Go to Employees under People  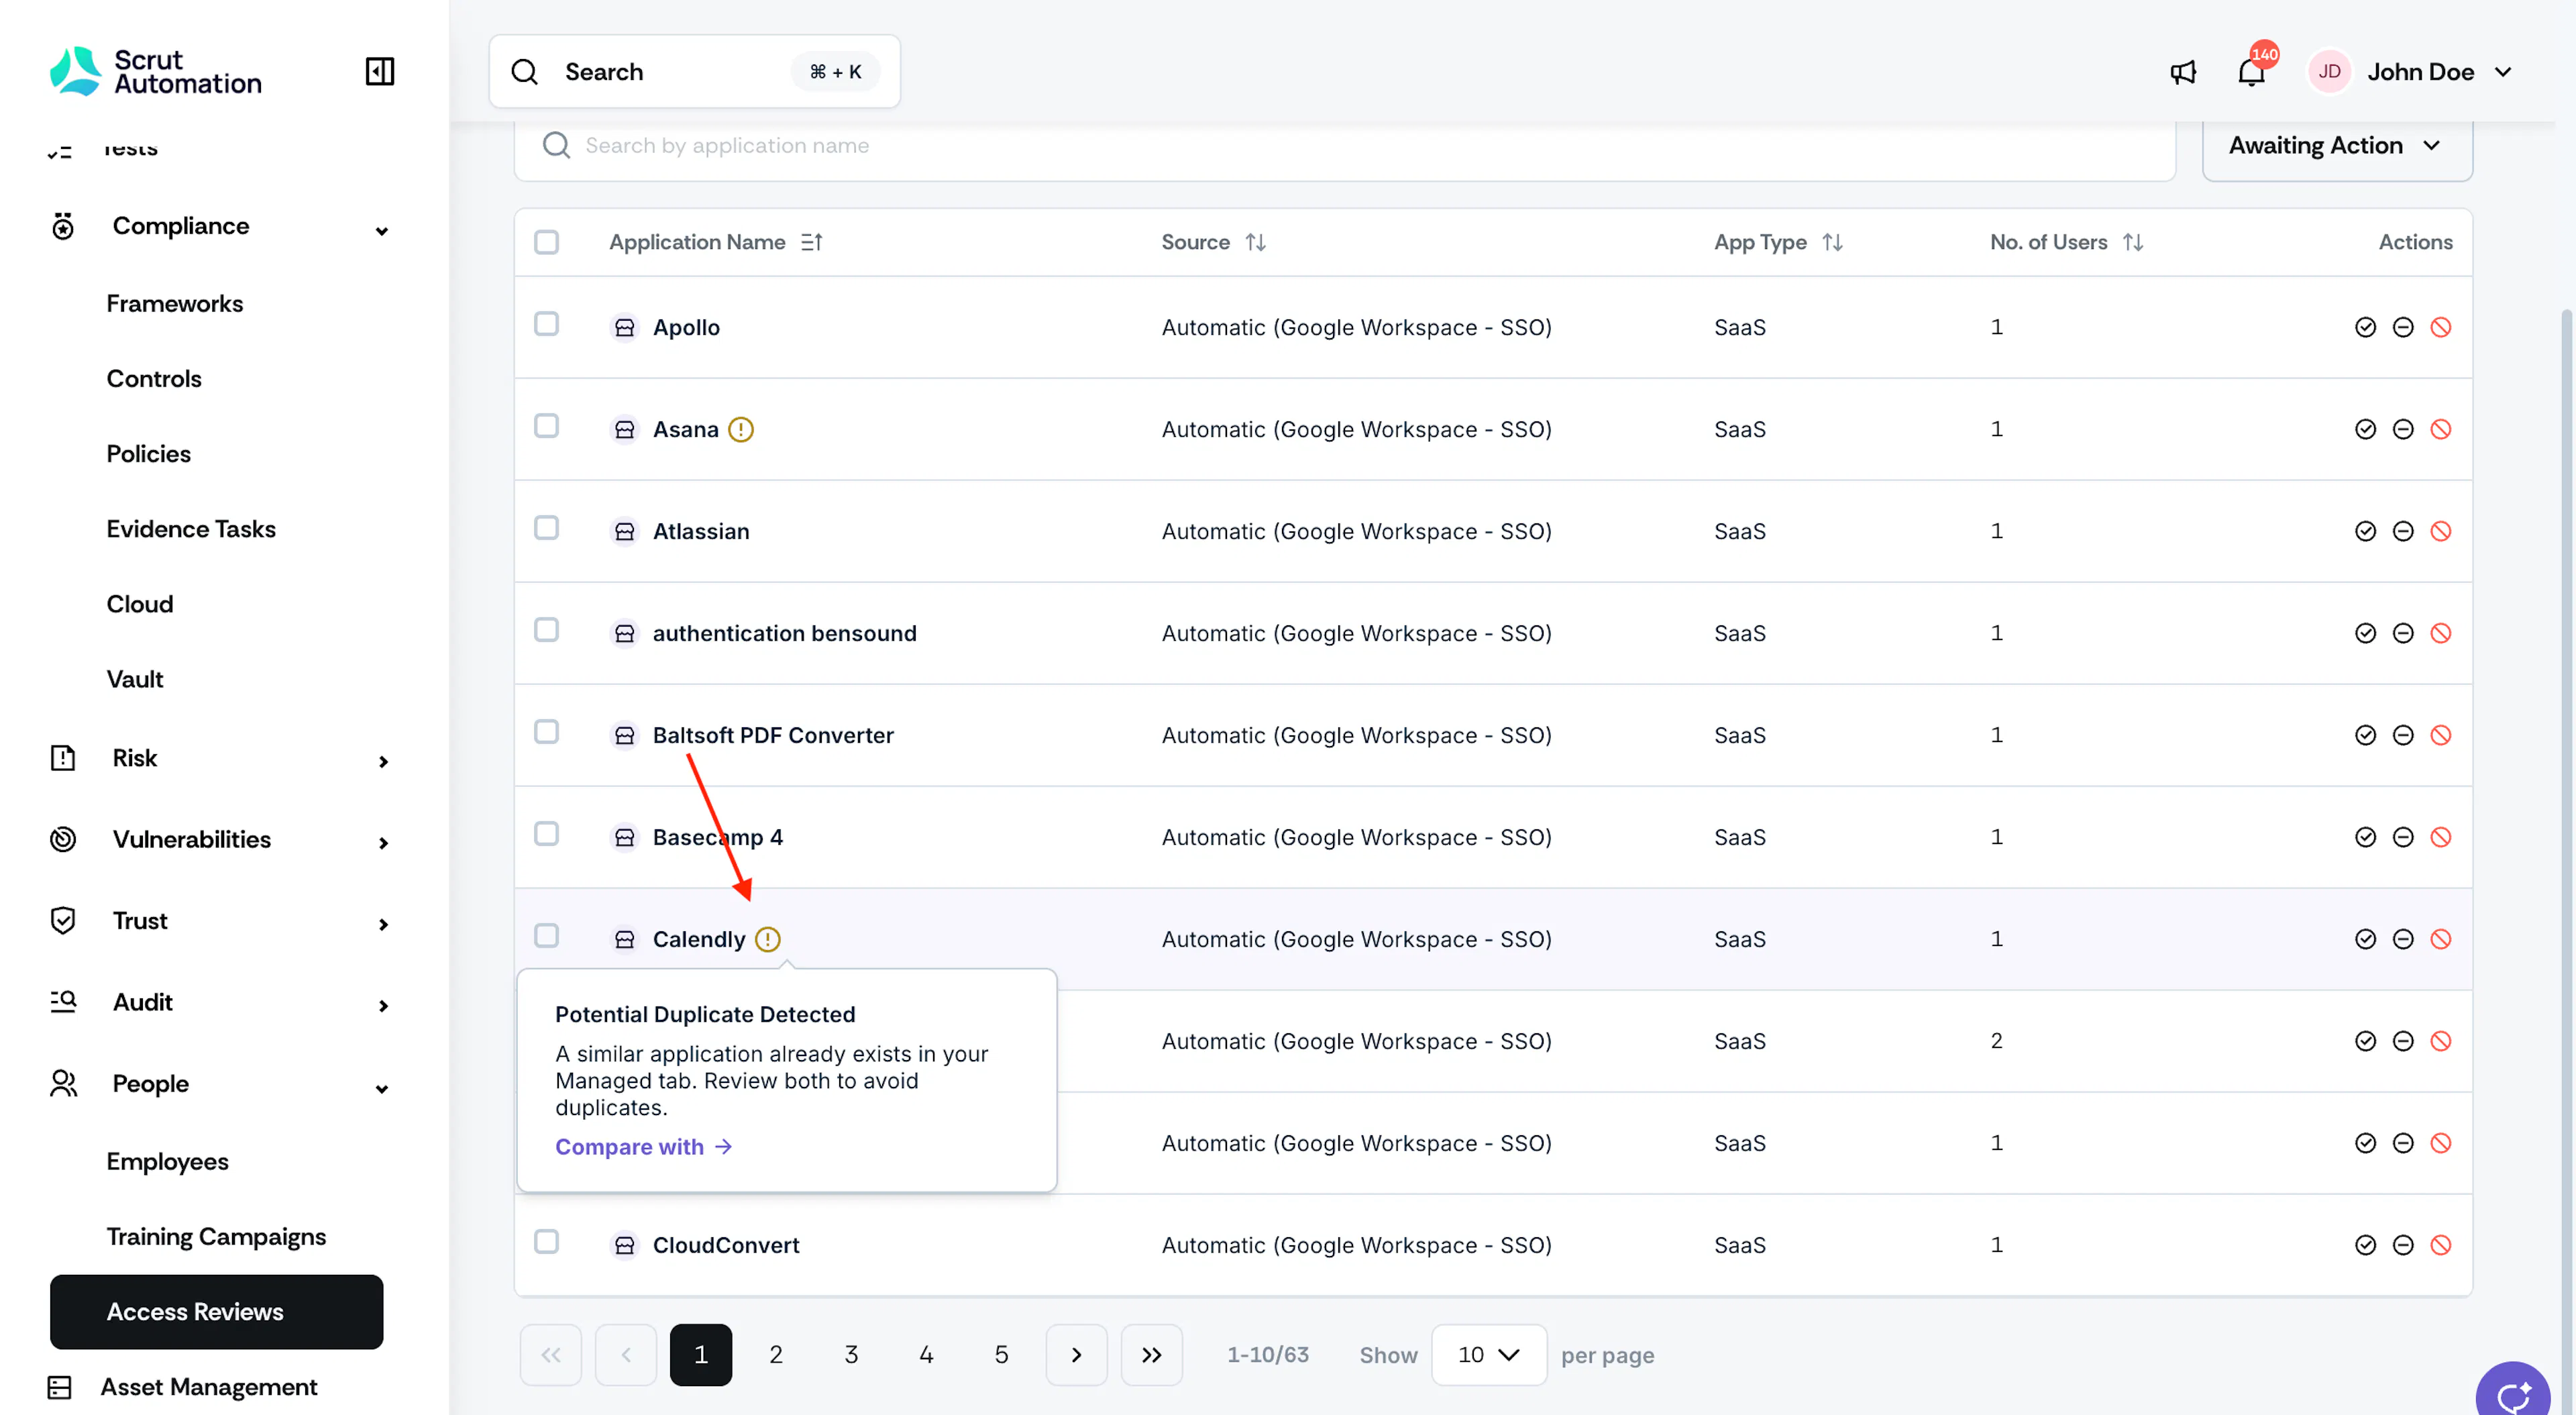tap(167, 1162)
